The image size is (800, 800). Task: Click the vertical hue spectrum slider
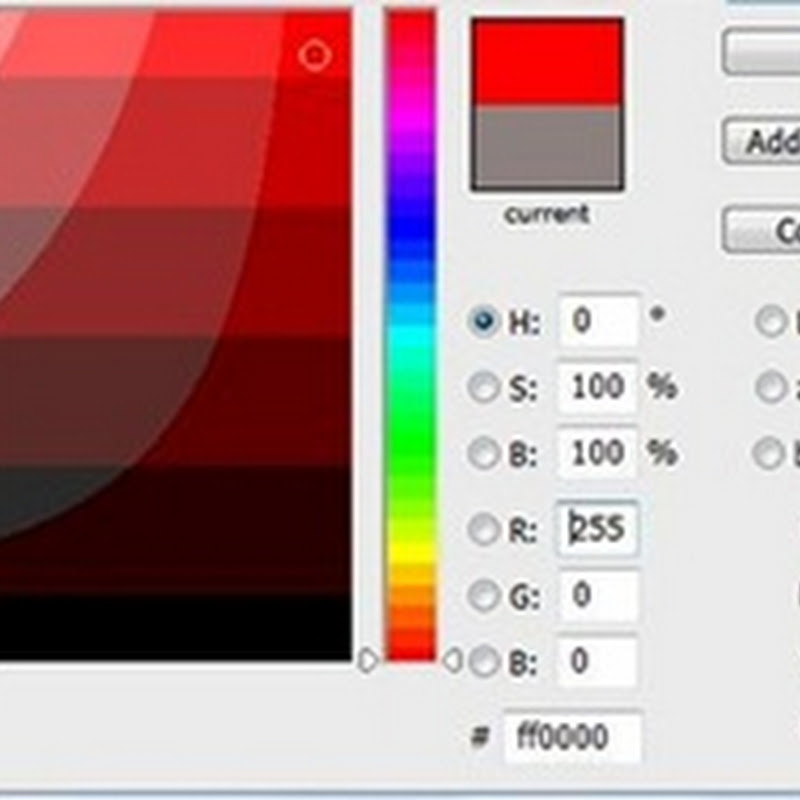[411, 336]
